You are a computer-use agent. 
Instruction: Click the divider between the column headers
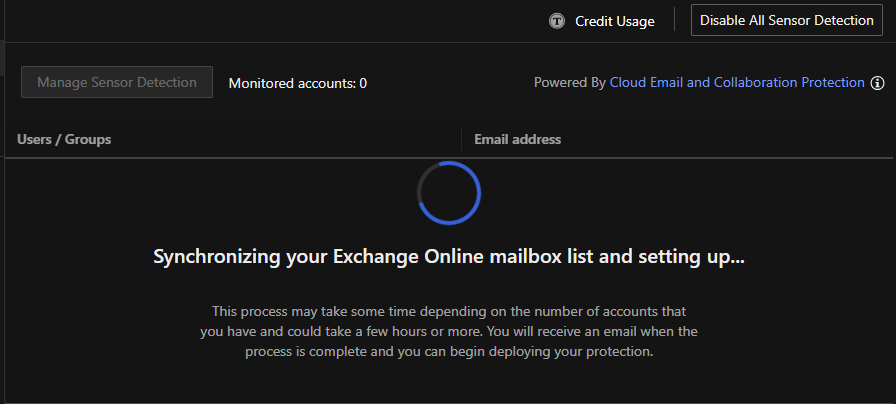point(460,139)
